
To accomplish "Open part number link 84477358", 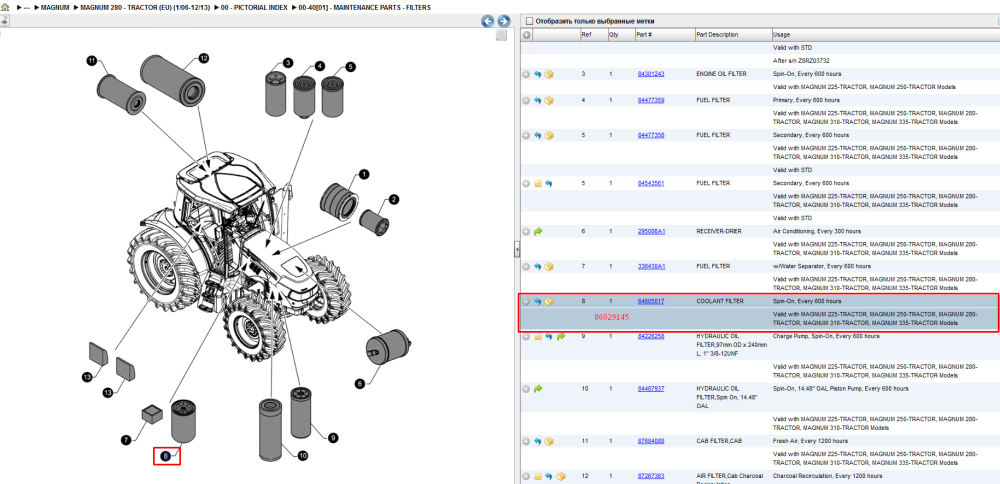I will [x=651, y=136].
